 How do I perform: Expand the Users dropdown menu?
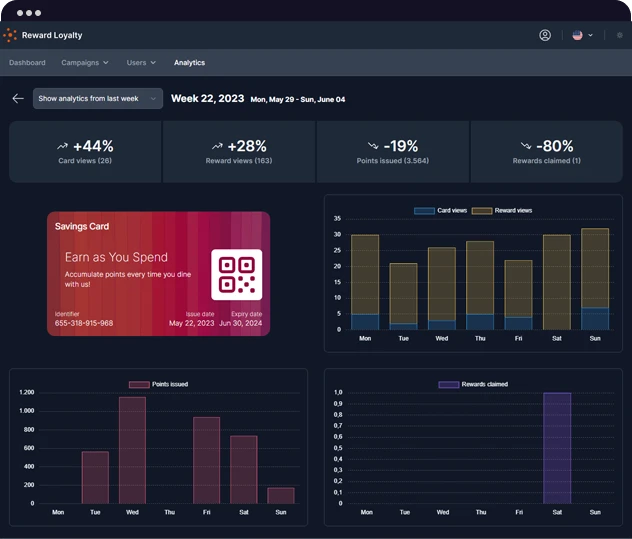click(x=141, y=63)
